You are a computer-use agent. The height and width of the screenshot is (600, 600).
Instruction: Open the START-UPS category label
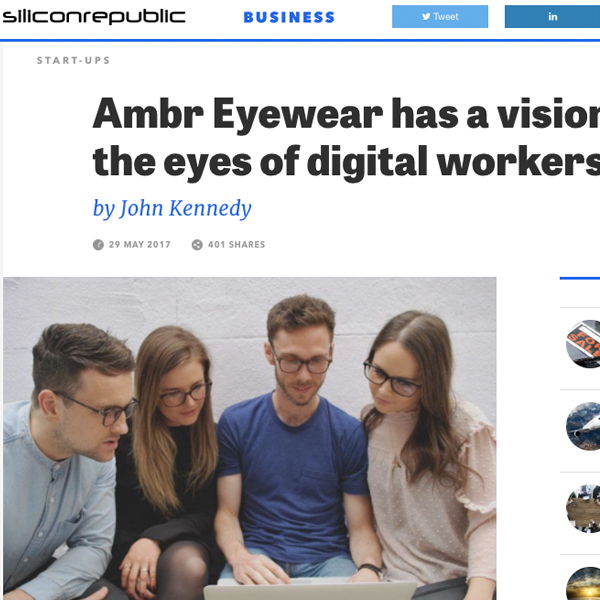tap(73, 60)
